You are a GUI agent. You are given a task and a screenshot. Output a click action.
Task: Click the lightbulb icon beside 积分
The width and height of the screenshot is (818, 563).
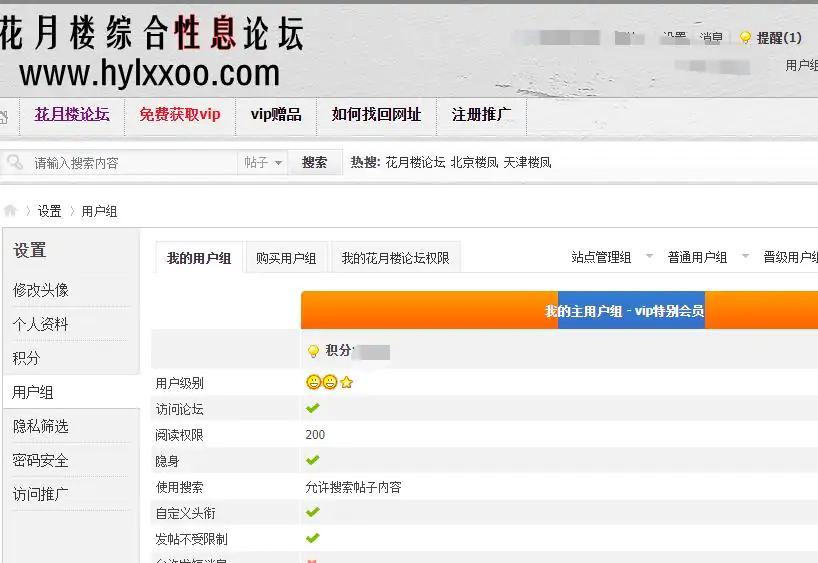pyautogui.click(x=313, y=351)
